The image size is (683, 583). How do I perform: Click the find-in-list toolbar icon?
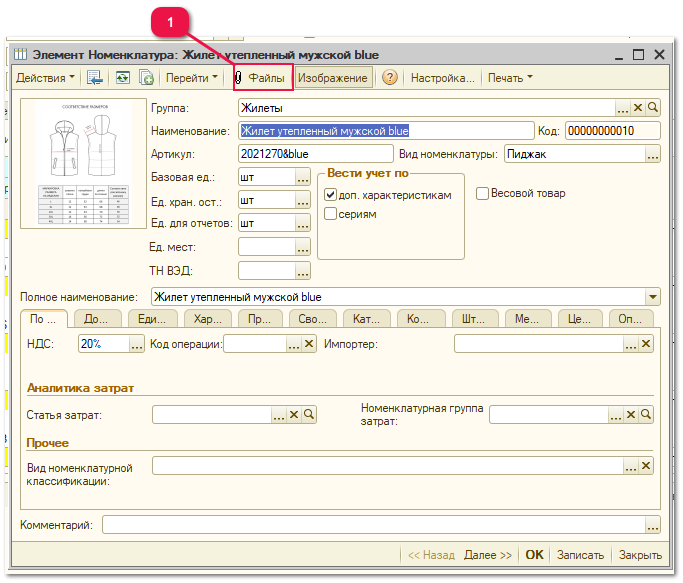coord(95,78)
